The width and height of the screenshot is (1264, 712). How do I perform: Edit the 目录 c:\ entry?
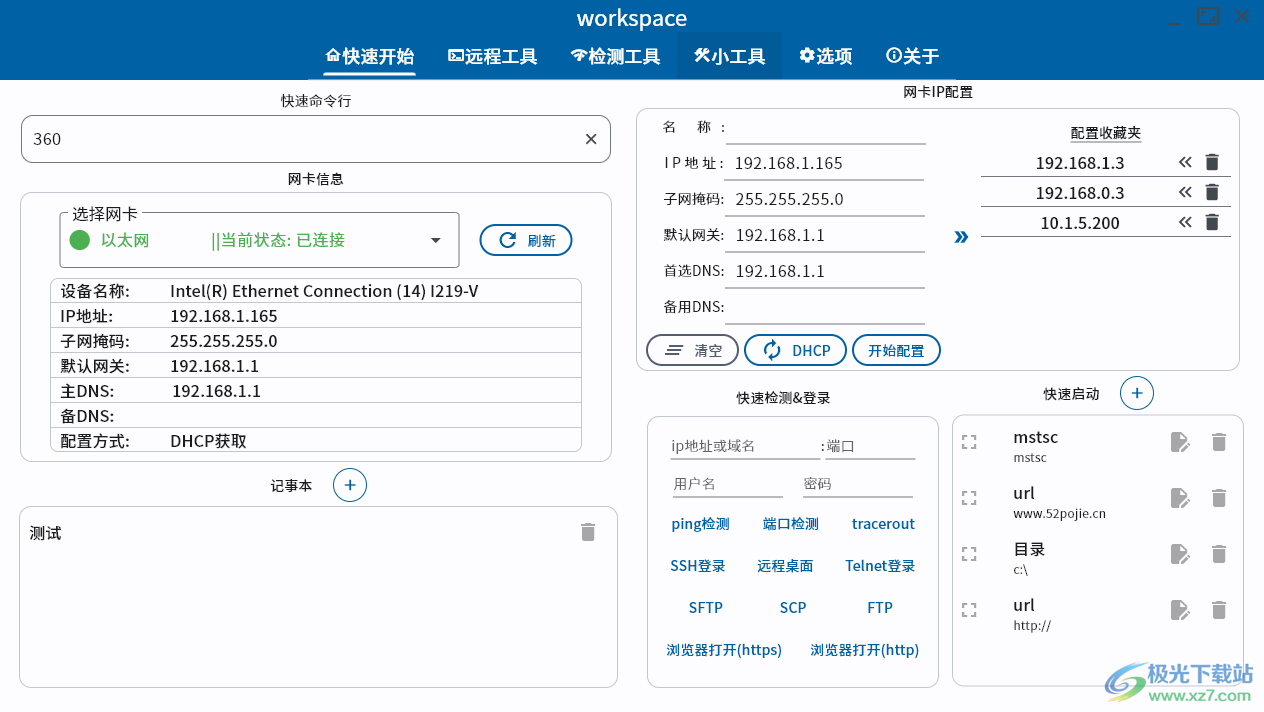tap(1180, 554)
